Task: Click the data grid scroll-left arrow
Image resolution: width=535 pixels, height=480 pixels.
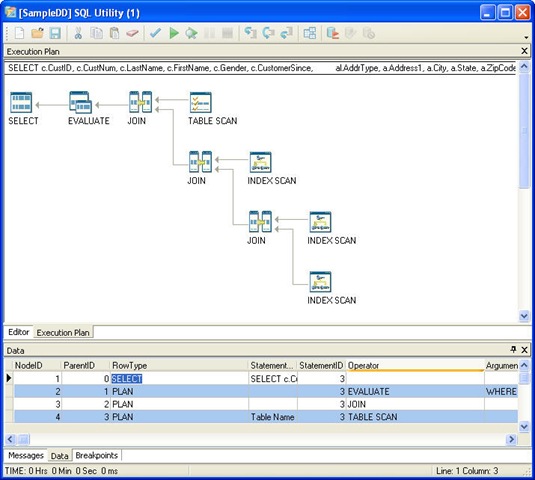Action: click(10, 439)
